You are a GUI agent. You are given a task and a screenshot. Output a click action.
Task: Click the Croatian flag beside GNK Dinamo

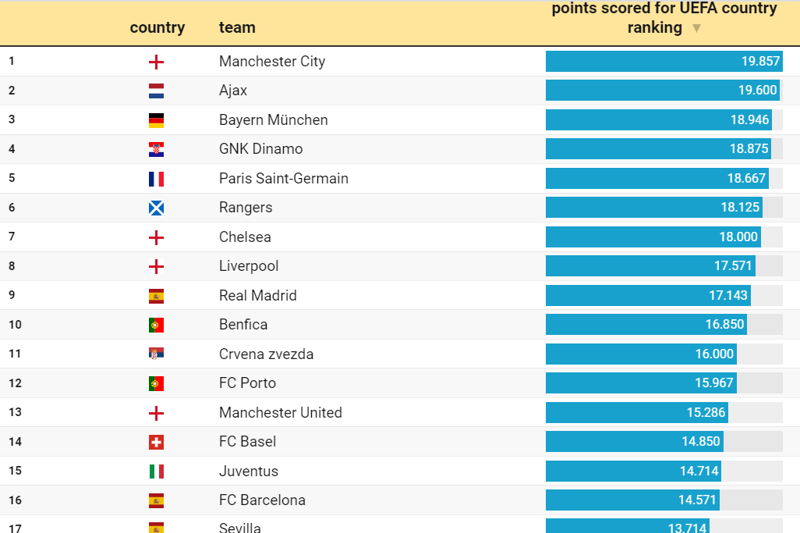156,150
